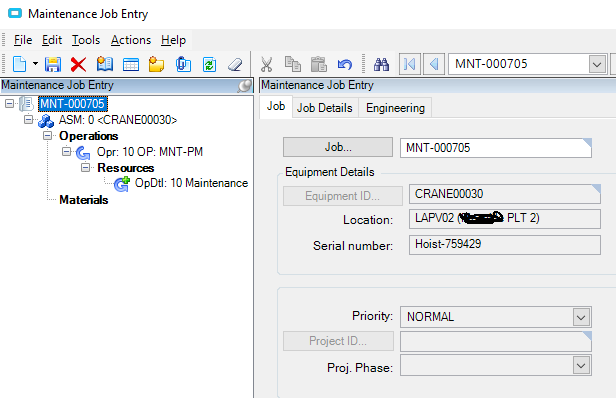Undo with the blue curved arrow icon
The width and height of the screenshot is (616, 398).
point(345,64)
